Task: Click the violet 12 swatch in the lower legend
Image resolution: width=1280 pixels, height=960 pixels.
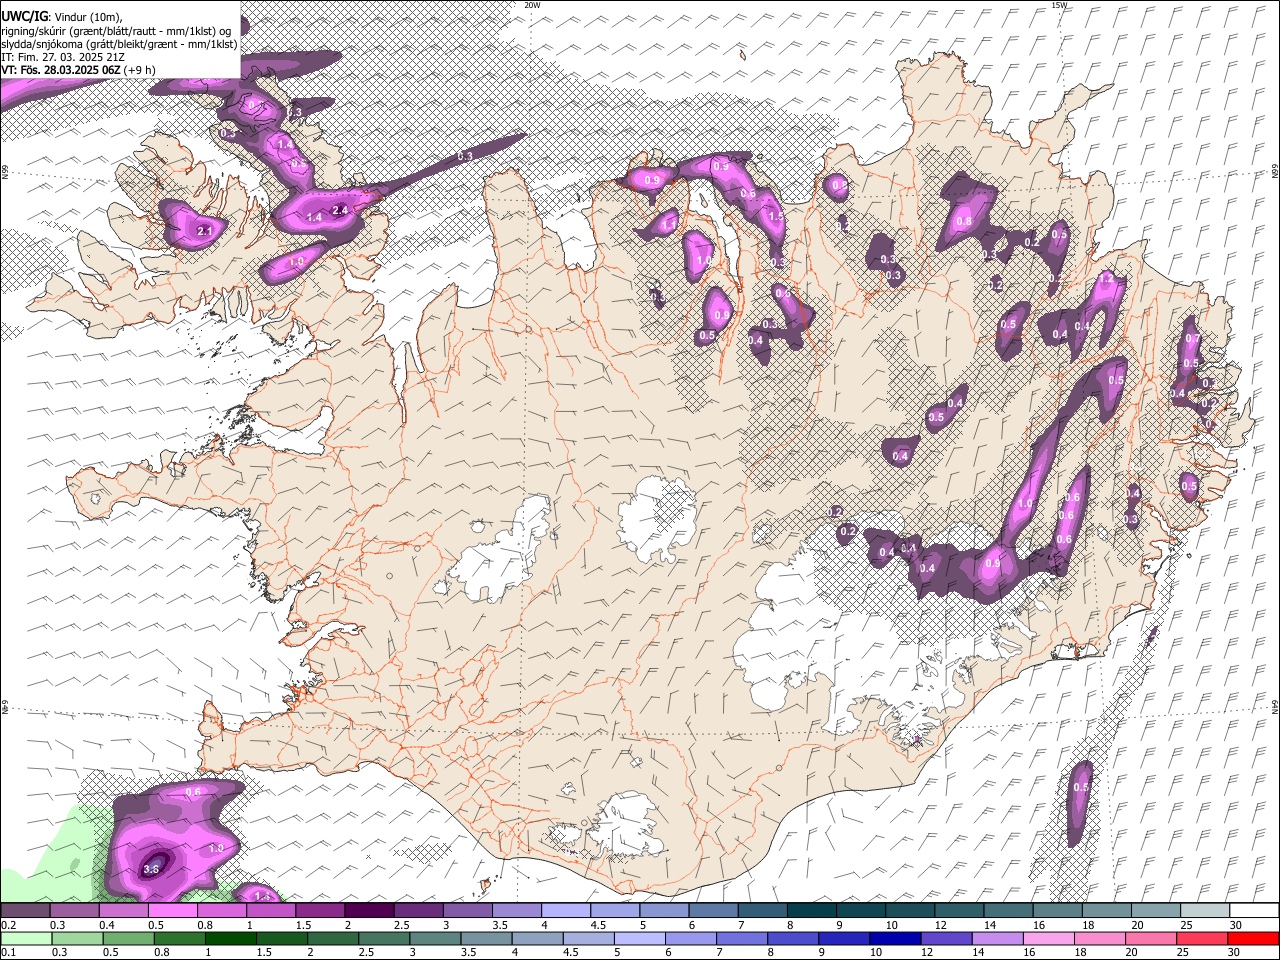Action: pos(945,938)
